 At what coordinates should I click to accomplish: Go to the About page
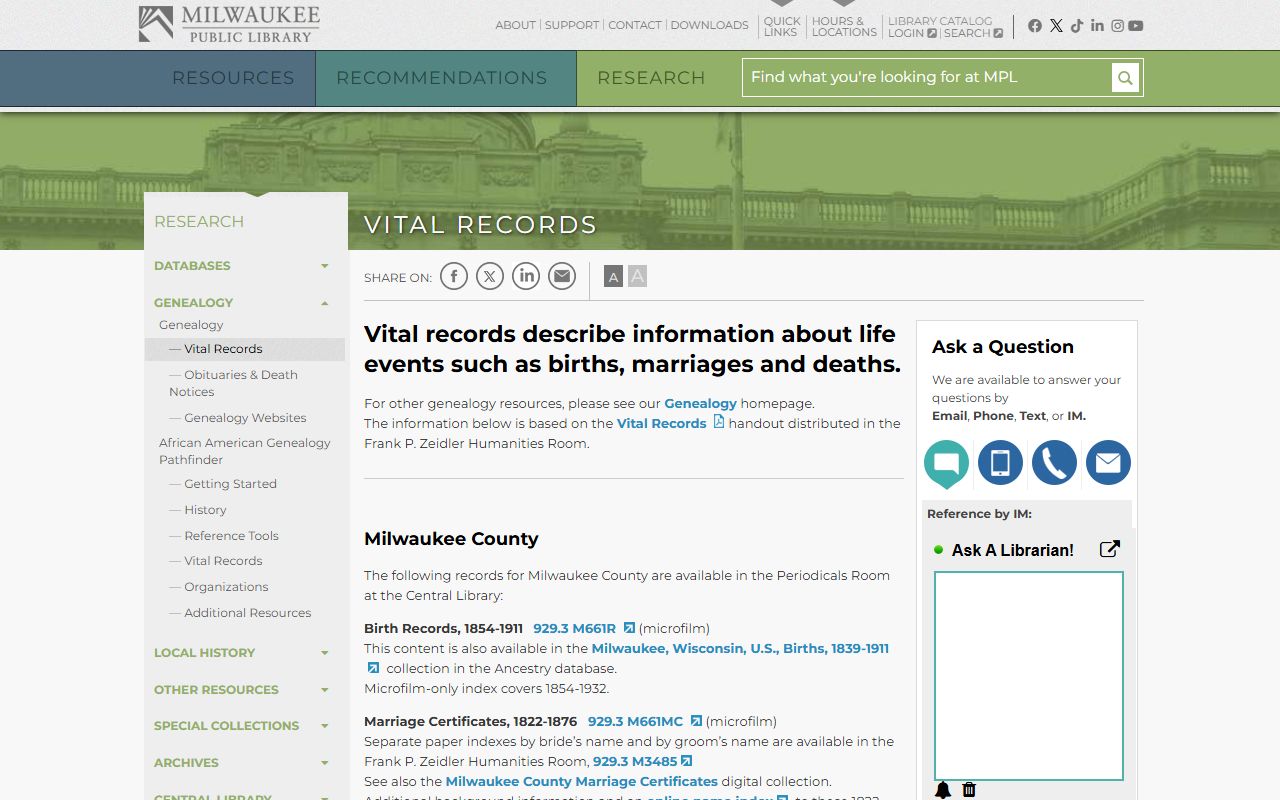pyautogui.click(x=516, y=25)
